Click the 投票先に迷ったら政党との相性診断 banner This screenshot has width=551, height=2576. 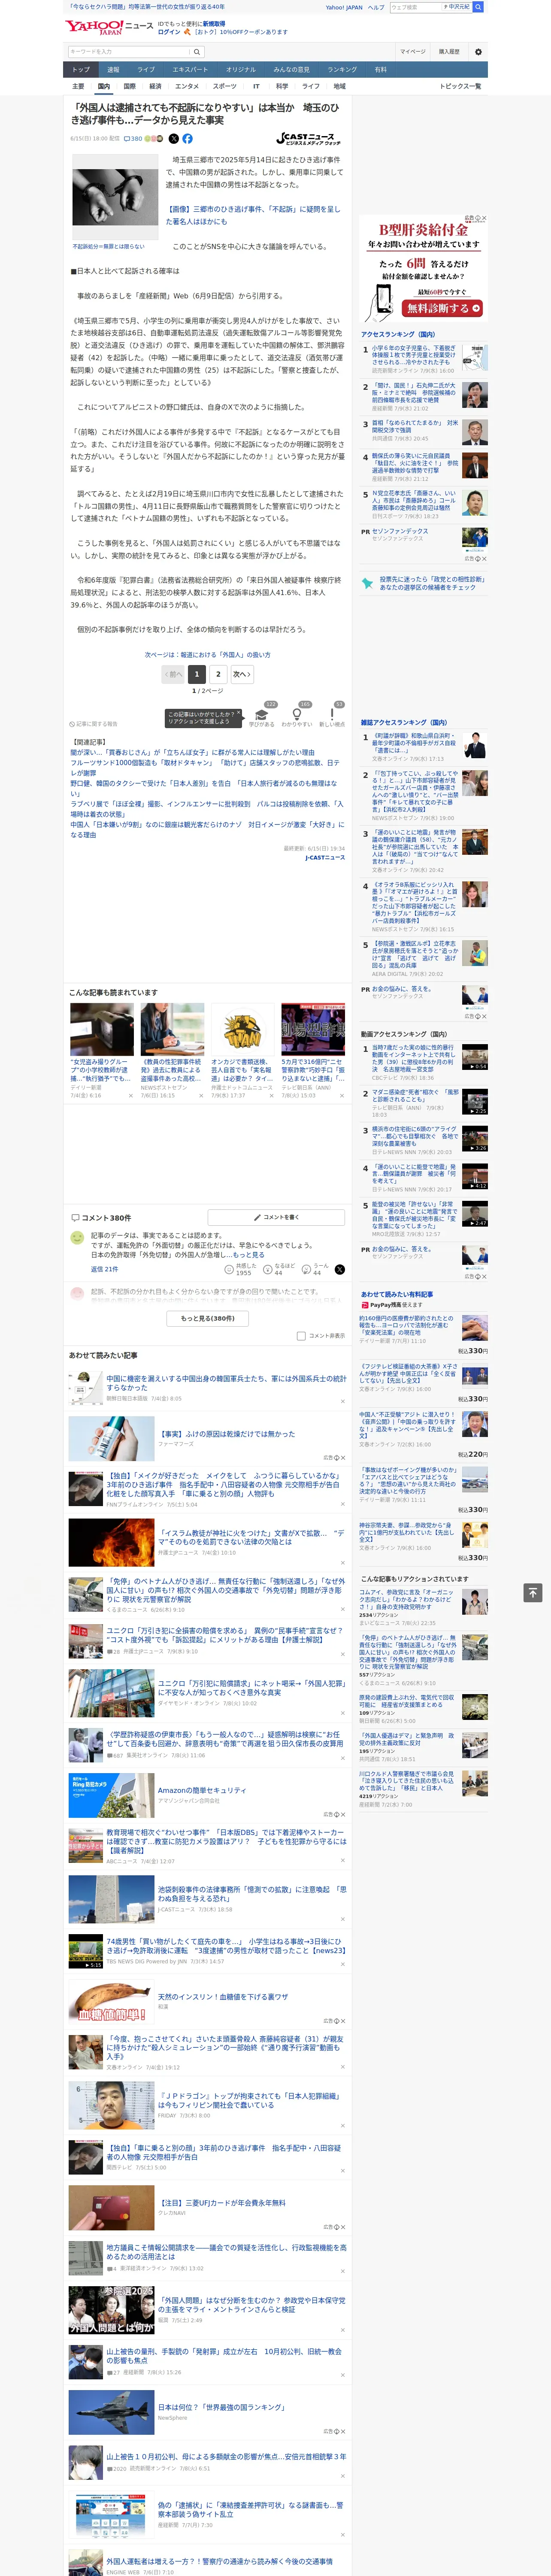pyautogui.click(x=424, y=583)
